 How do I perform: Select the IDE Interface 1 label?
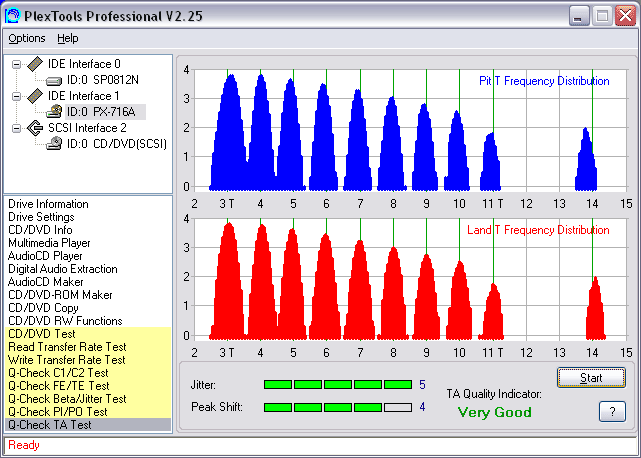(x=84, y=96)
